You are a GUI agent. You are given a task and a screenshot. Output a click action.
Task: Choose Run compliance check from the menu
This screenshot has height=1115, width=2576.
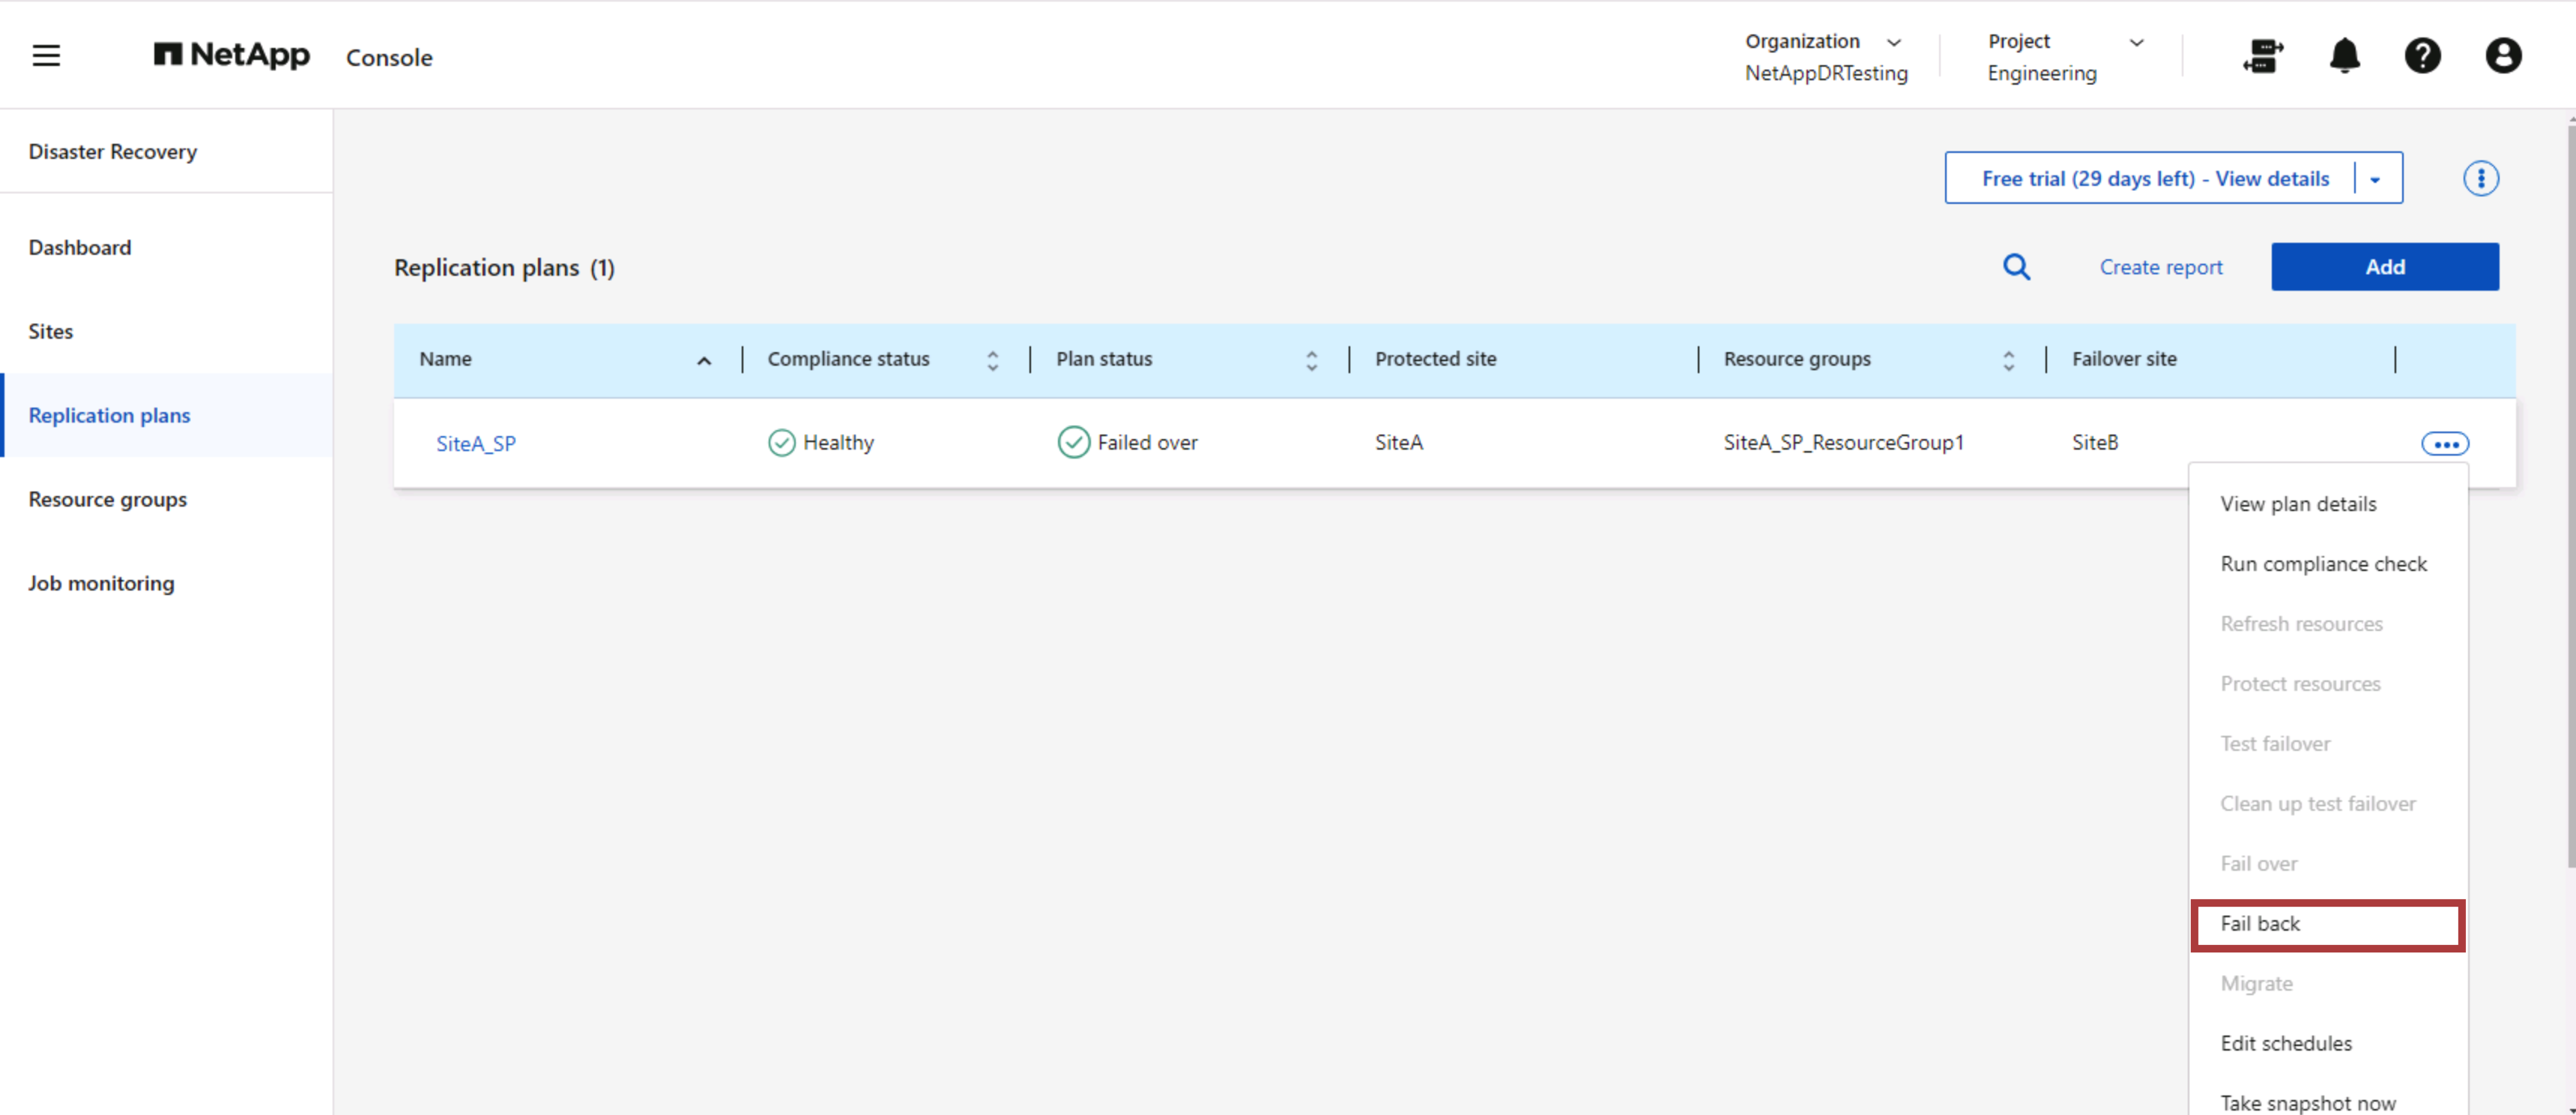tap(2324, 563)
